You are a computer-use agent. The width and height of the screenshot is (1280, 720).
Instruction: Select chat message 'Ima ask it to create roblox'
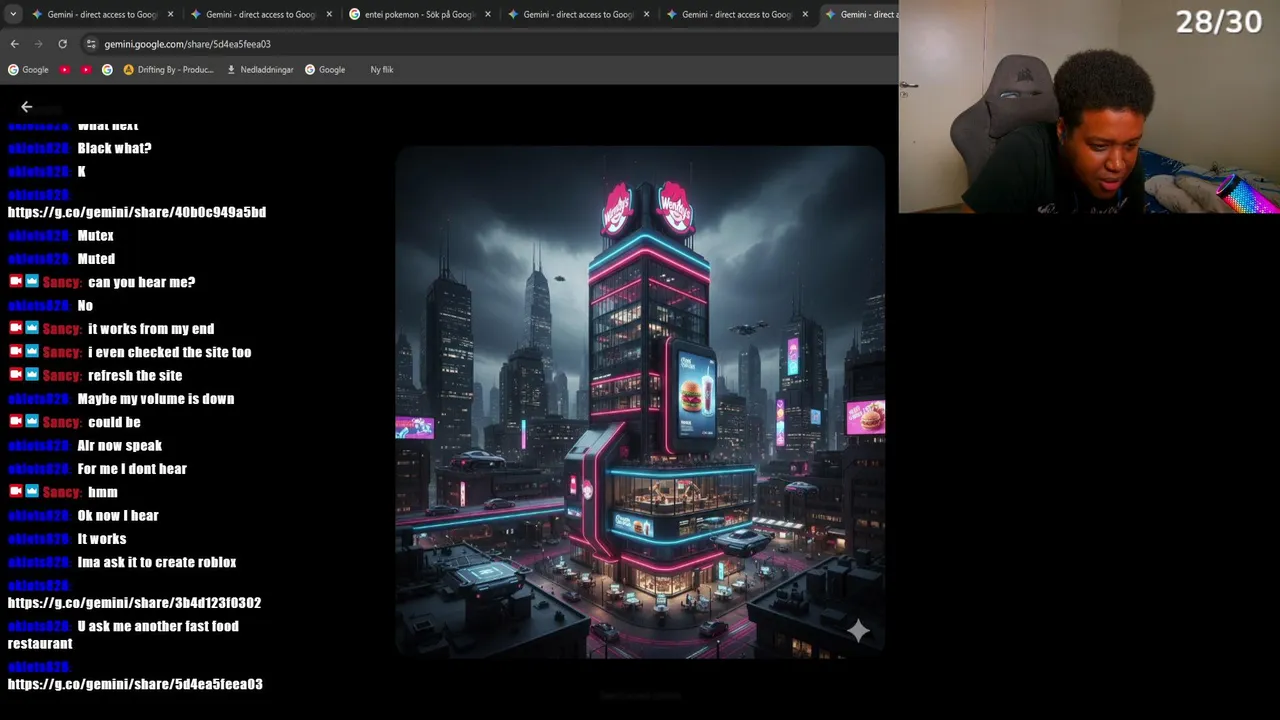click(x=157, y=562)
